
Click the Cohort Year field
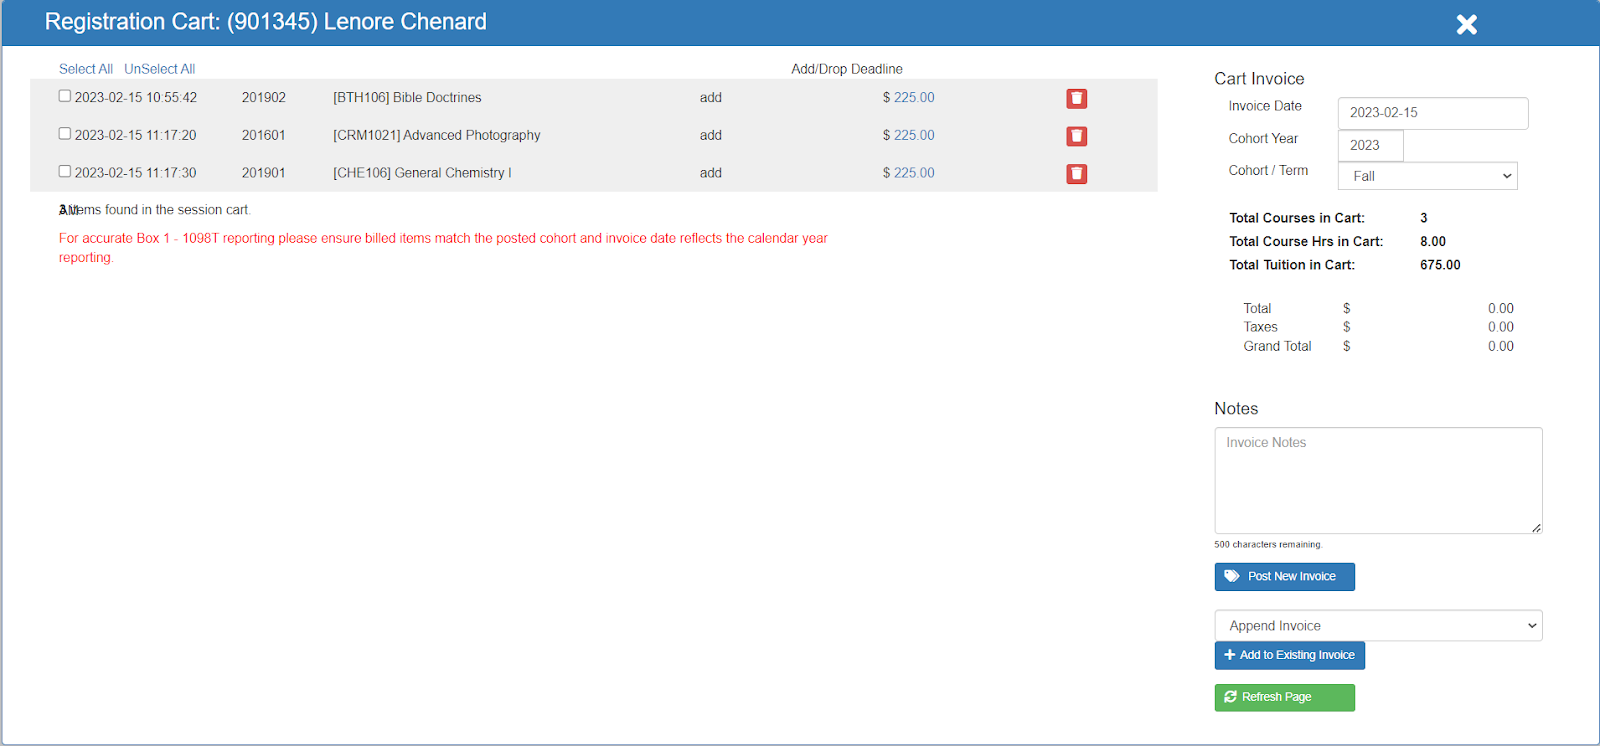click(1370, 145)
